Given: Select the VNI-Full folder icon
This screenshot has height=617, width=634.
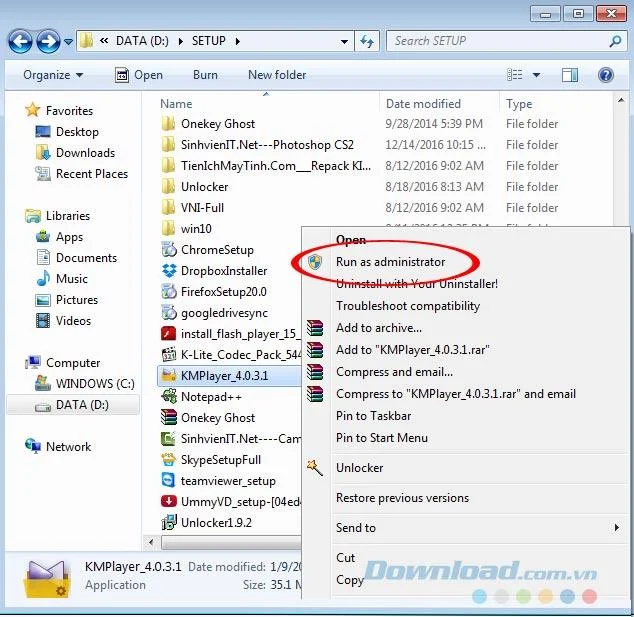Looking at the screenshot, I should (169, 208).
